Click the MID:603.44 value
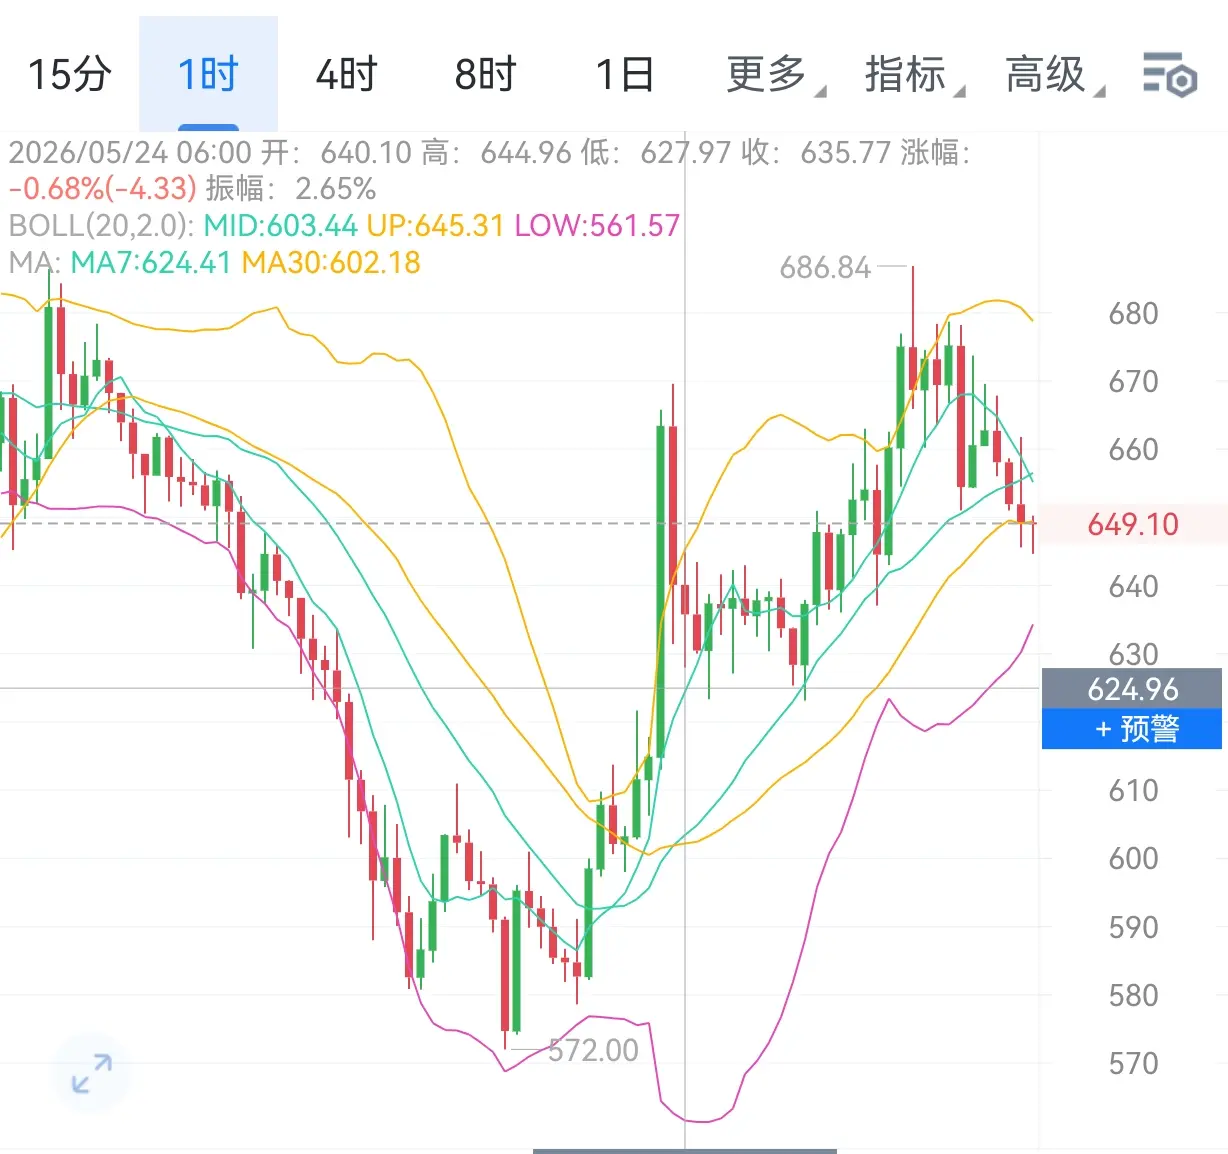Viewport: 1228px width, 1154px height. pos(280,225)
